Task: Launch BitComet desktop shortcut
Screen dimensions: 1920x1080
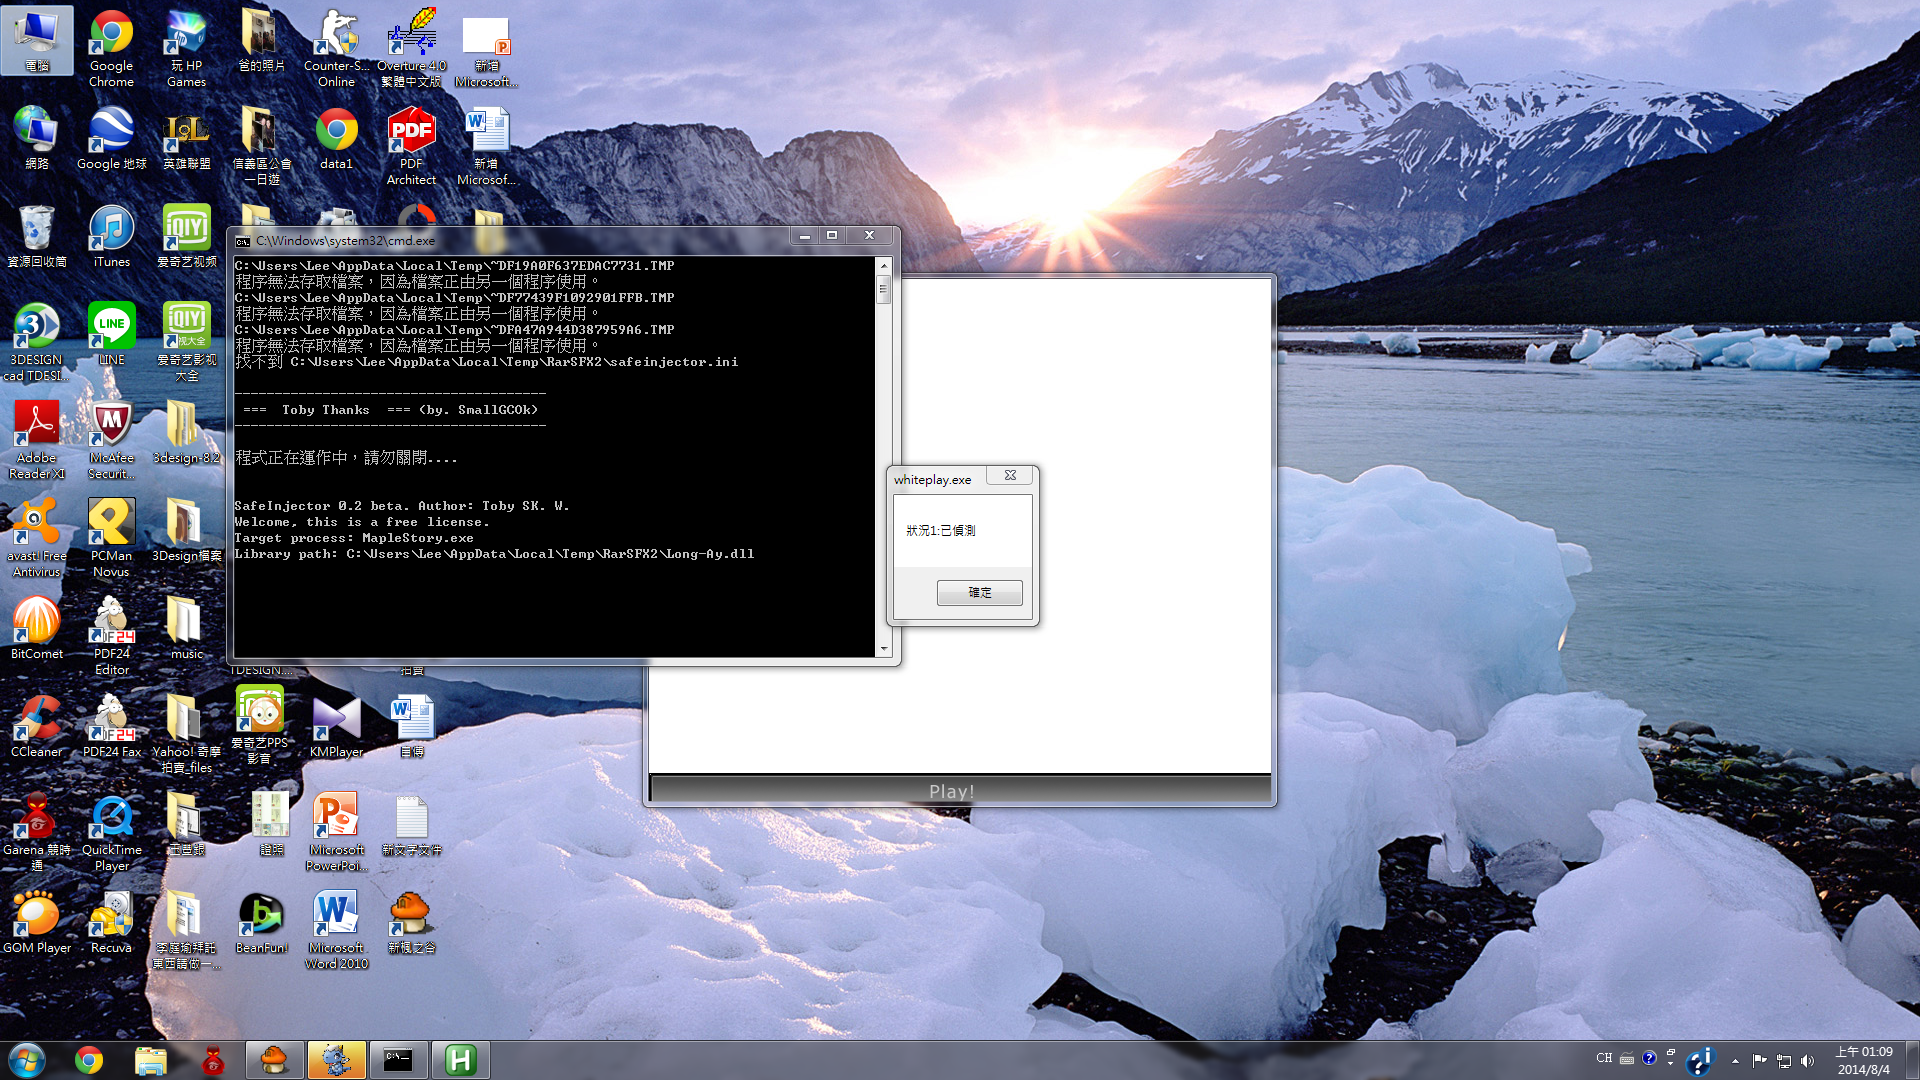Action: point(37,628)
